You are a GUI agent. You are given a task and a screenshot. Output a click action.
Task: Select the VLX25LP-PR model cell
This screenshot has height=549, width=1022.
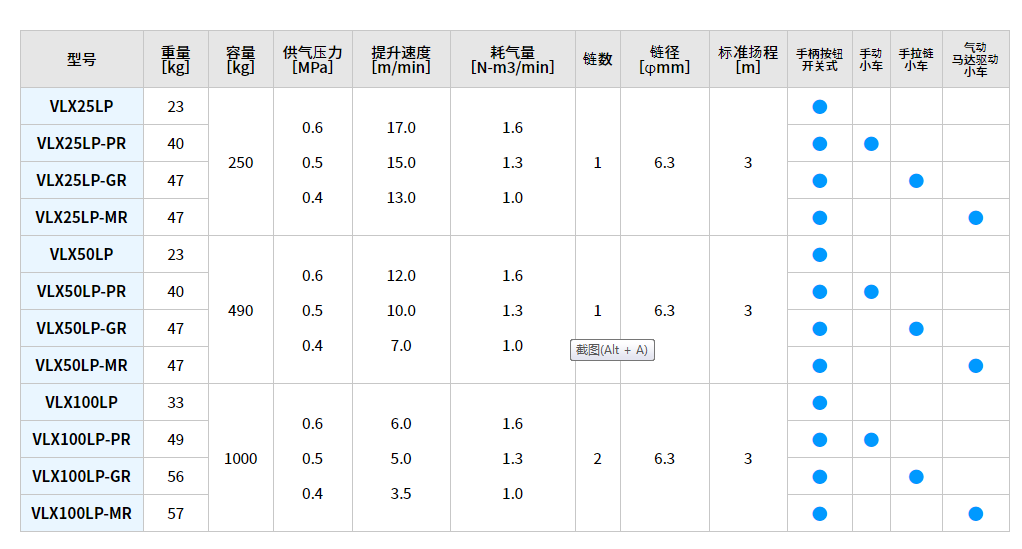coord(81,143)
